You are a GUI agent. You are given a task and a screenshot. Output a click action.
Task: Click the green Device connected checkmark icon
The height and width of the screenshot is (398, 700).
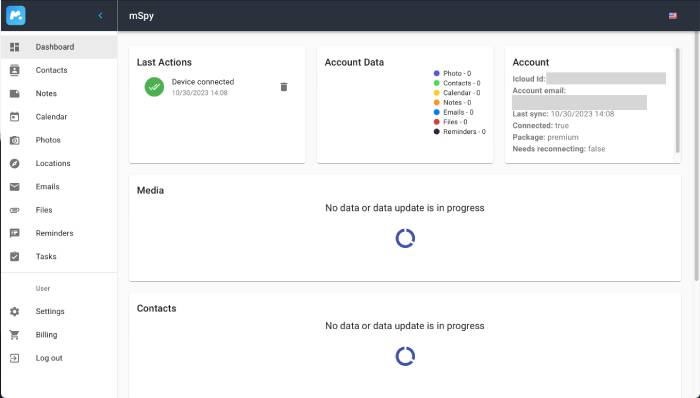coord(154,87)
